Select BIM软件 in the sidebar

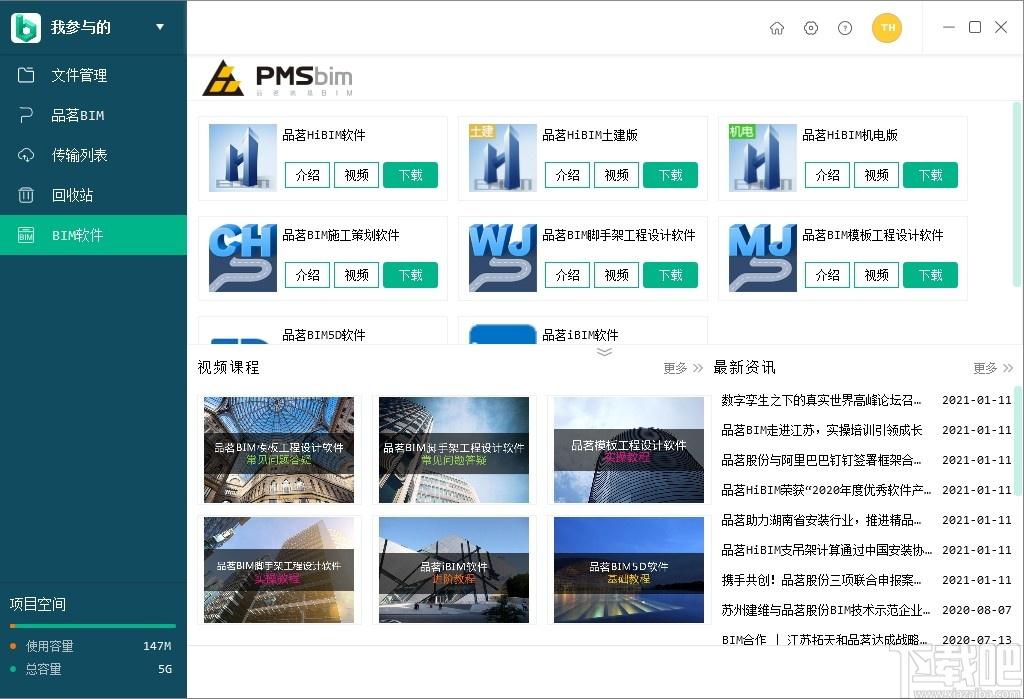[x=93, y=235]
